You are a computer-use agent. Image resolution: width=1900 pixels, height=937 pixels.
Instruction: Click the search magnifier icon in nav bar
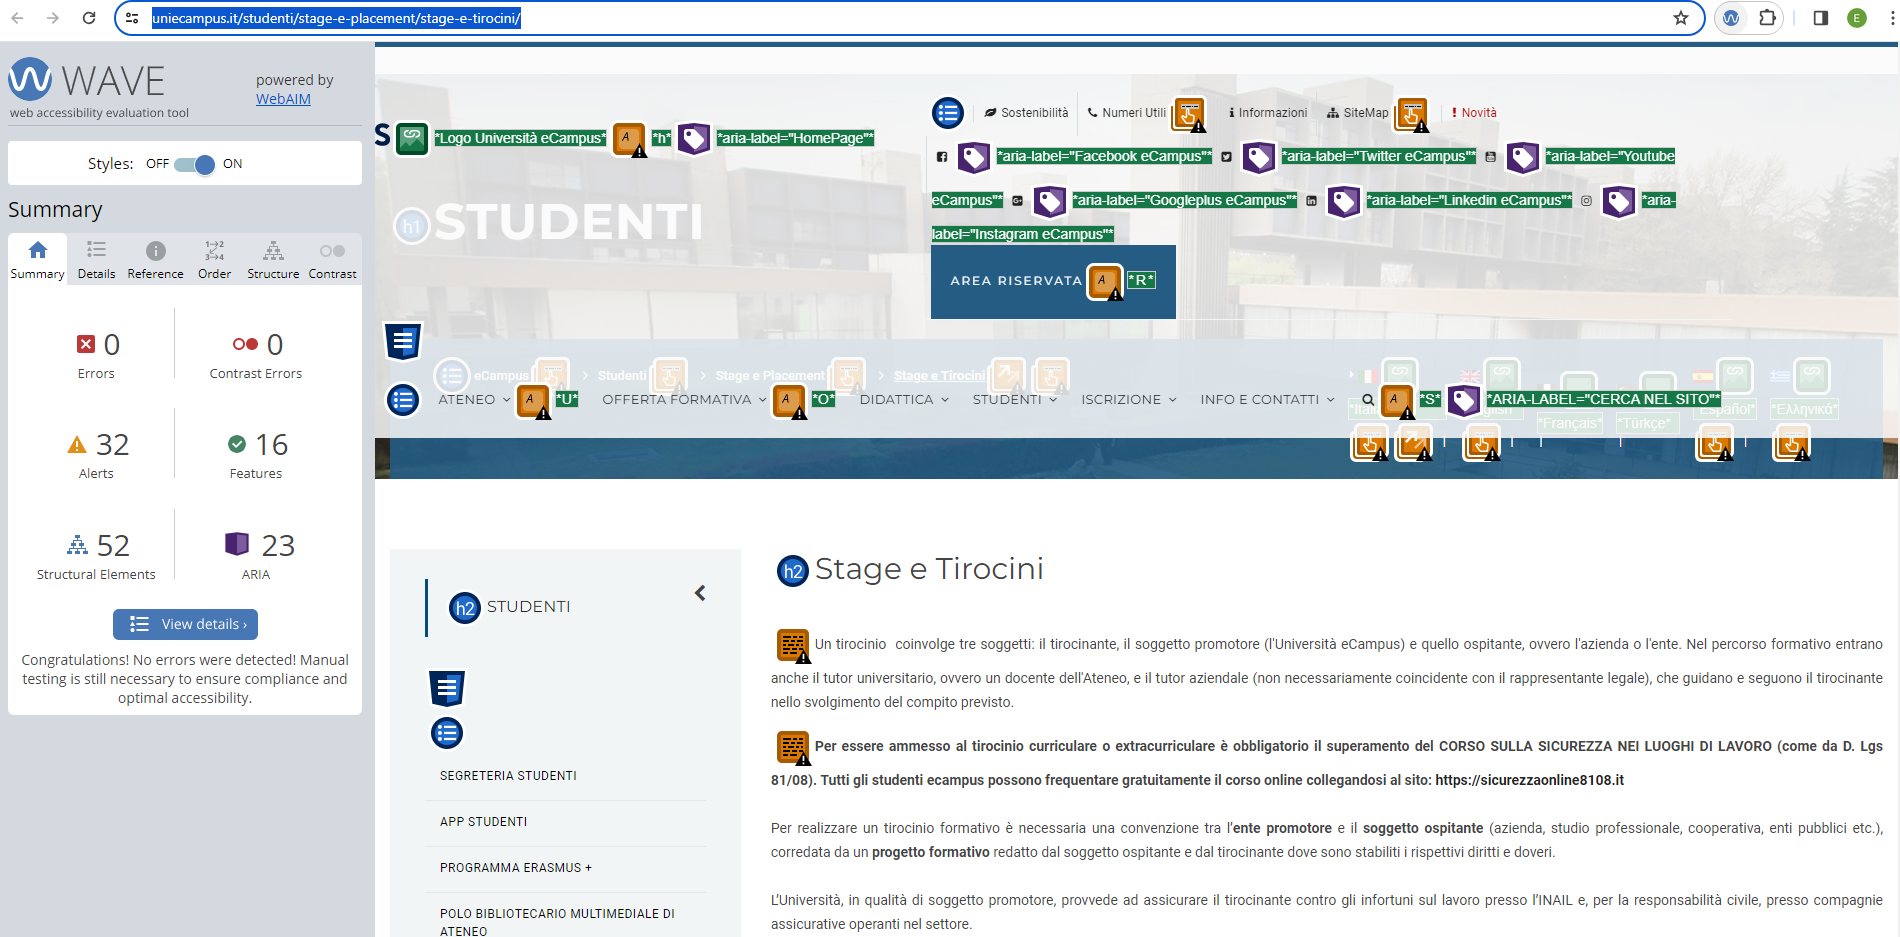[x=1368, y=399]
